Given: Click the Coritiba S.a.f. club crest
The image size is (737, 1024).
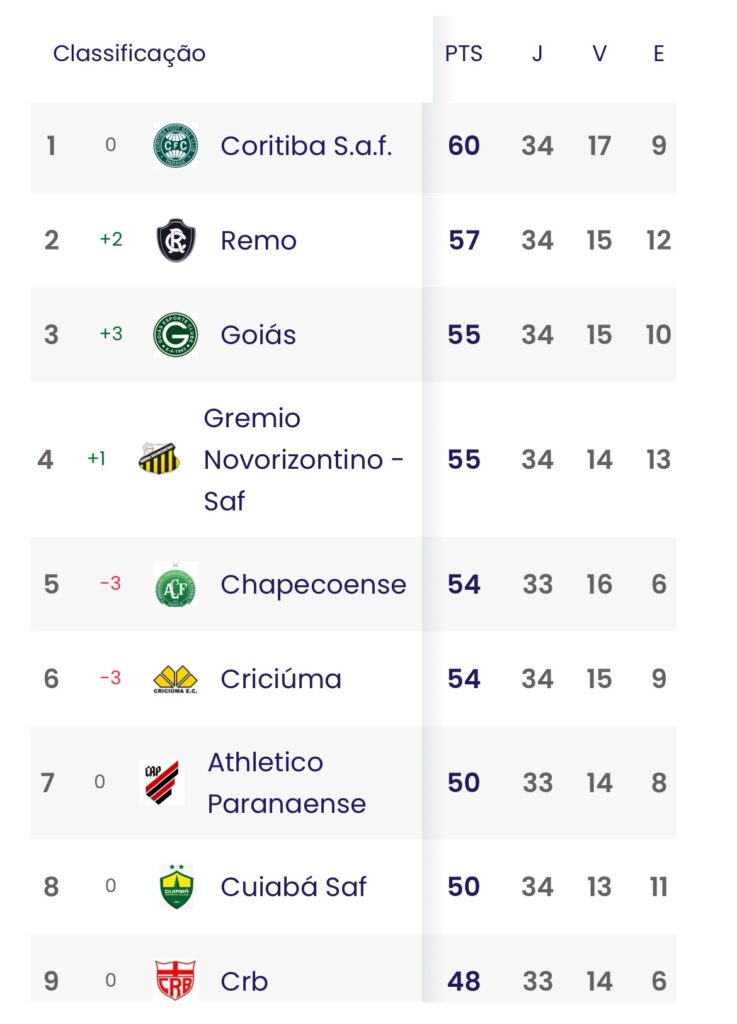Looking at the screenshot, I should 175,146.
